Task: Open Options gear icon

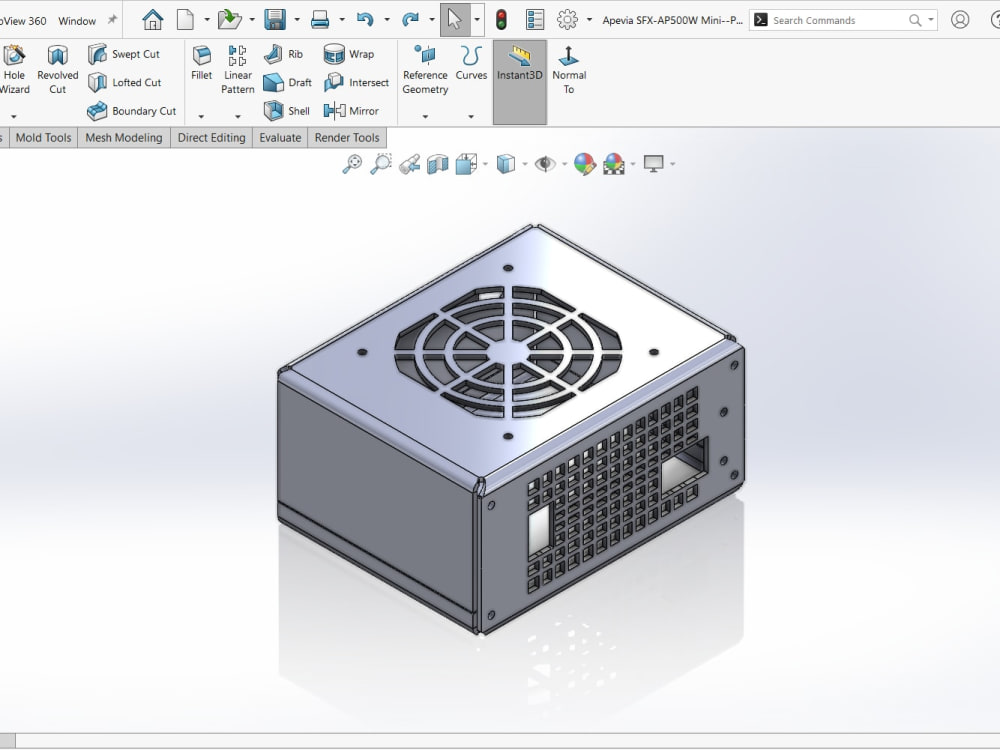Action: (567, 20)
